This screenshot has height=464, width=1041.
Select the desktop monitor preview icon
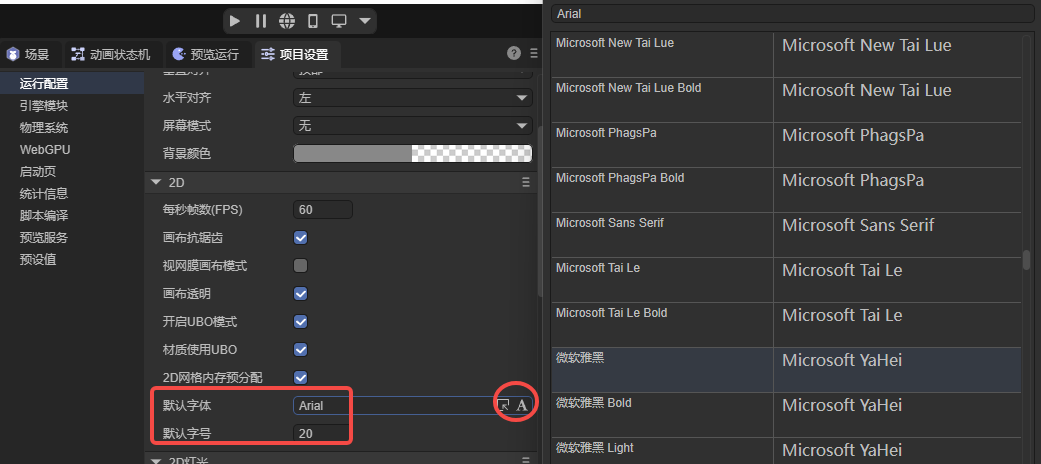point(339,20)
